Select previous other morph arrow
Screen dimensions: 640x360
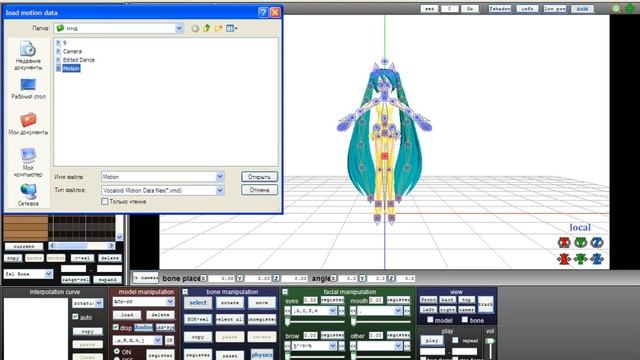tap(353, 346)
